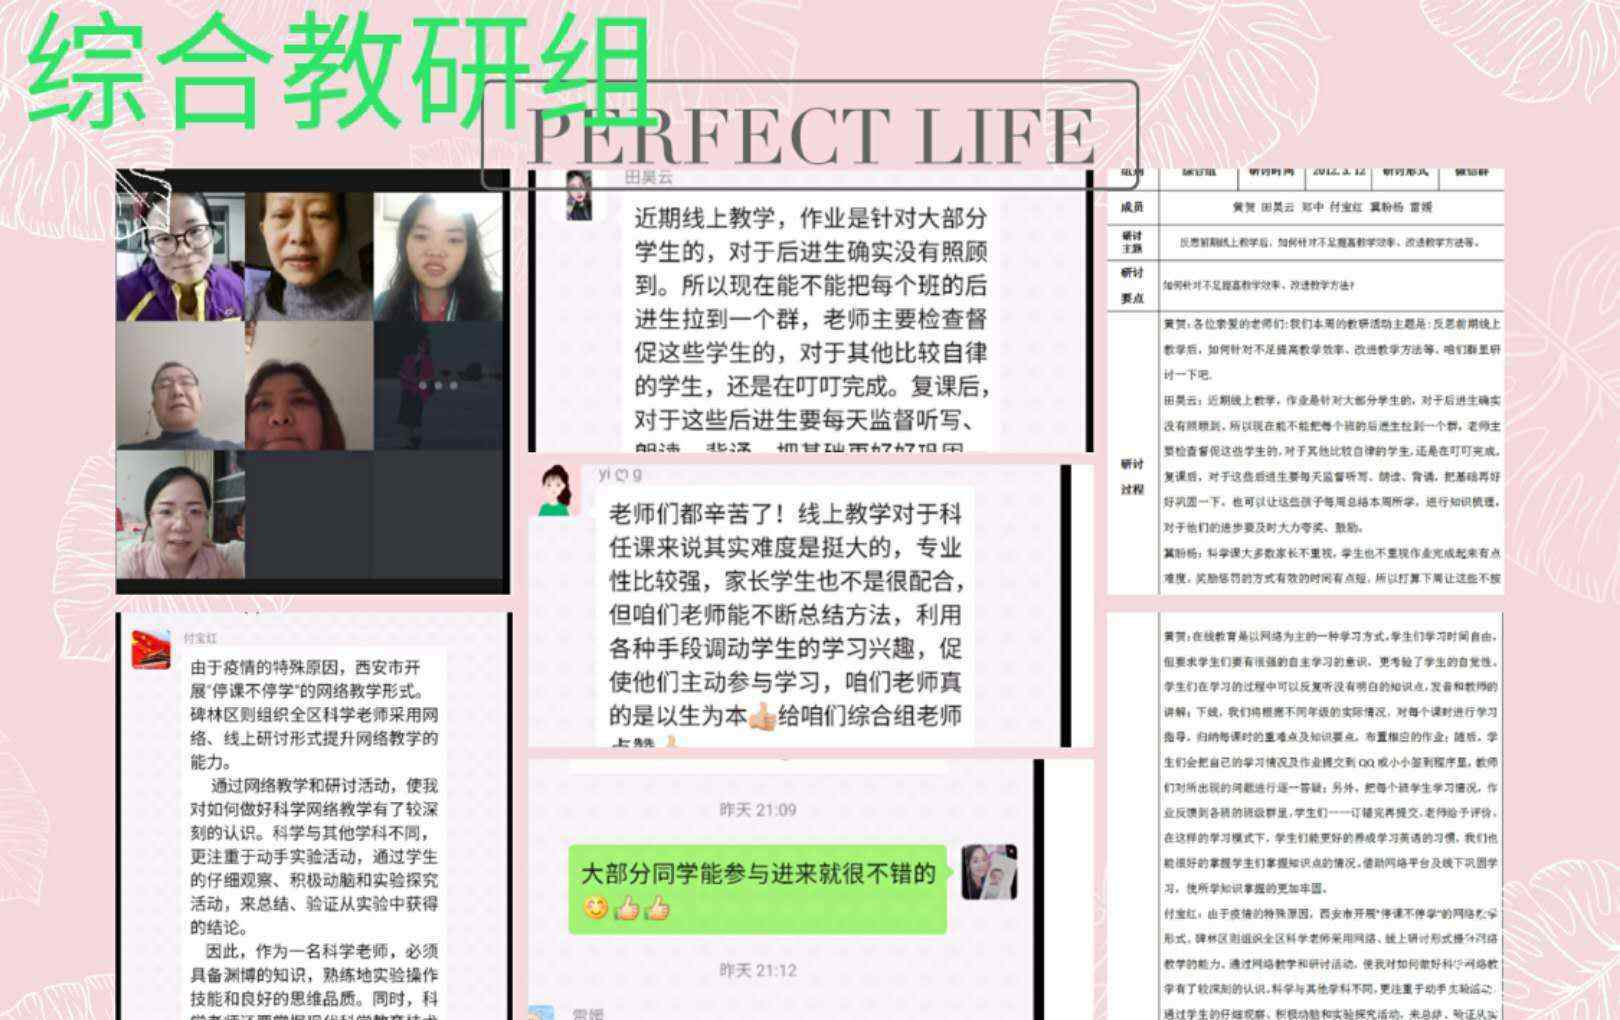The width and height of the screenshot is (1620, 1020).
Task: Click thumbs-up emoji after 以生为本
Action: click(x=762, y=716)
